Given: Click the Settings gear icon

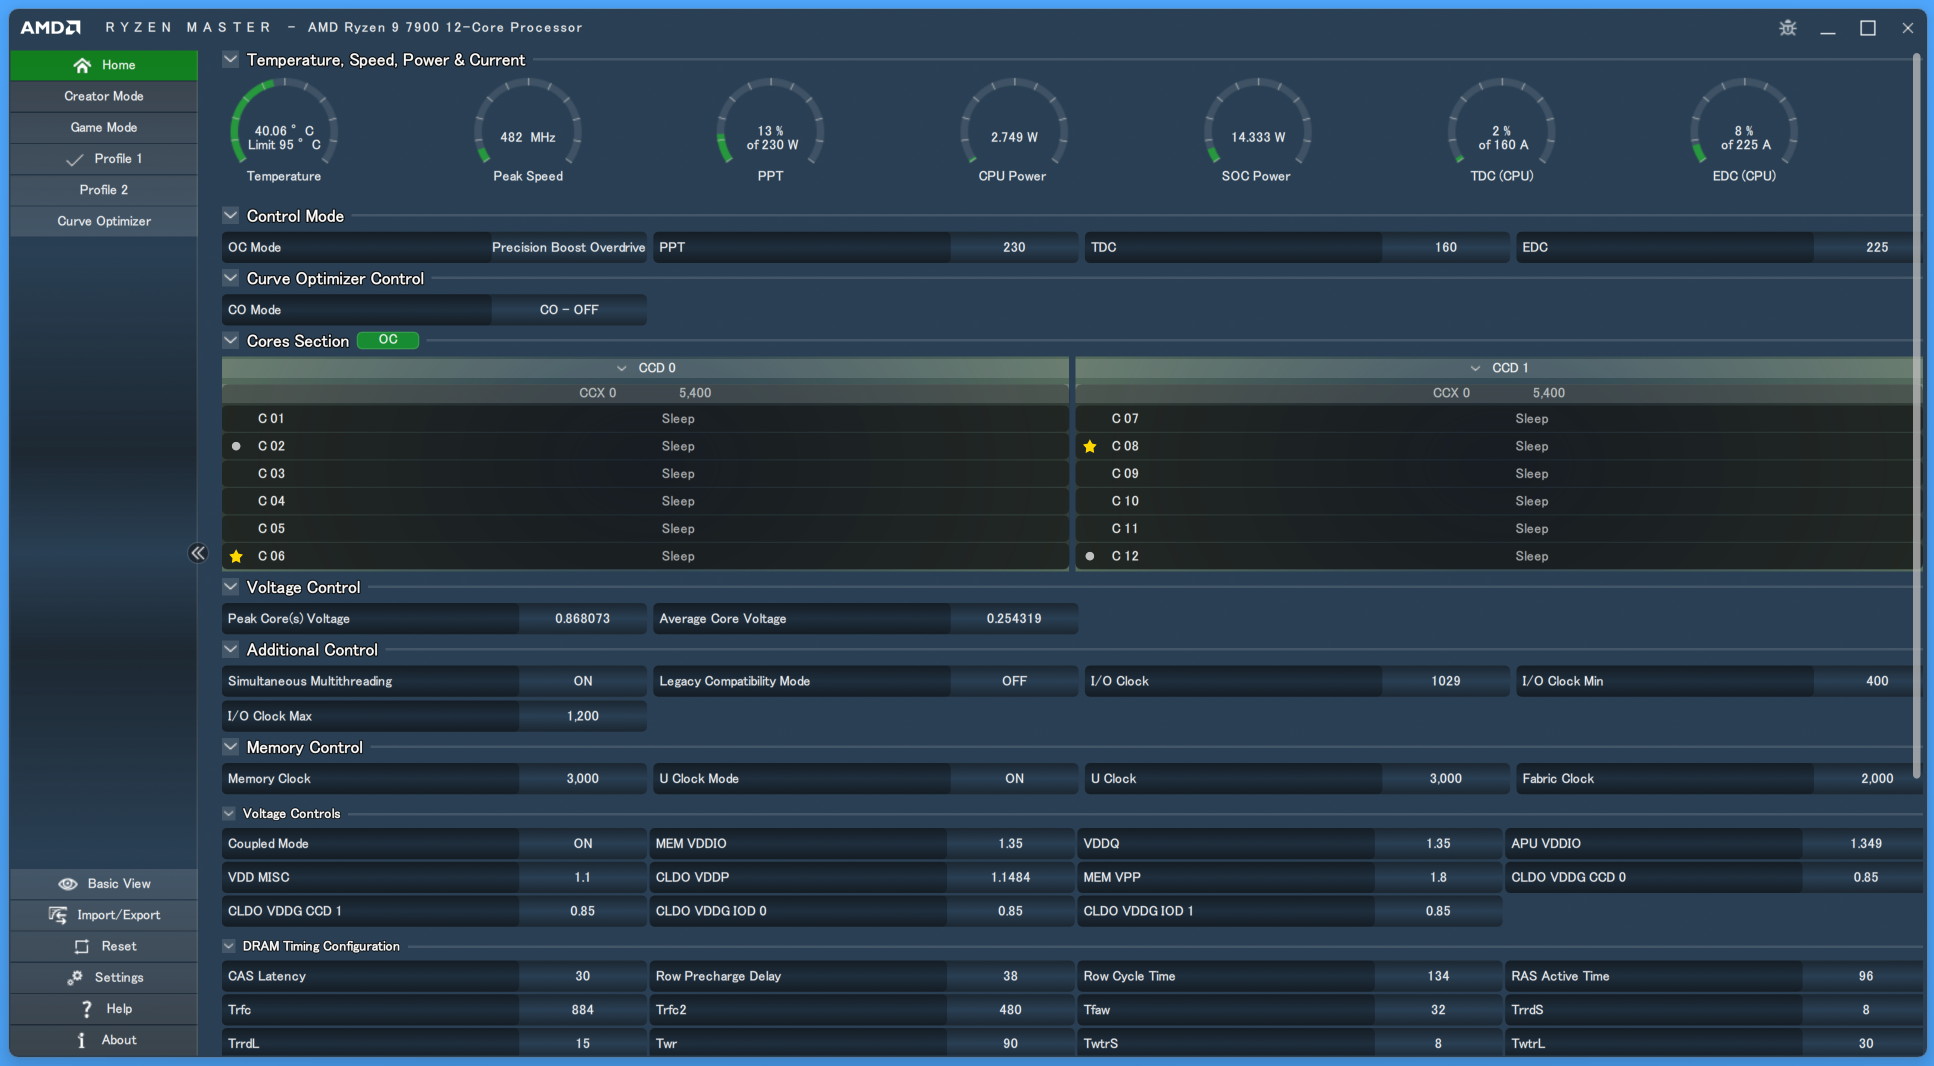Looking at the screenshot, I should [x=75, y=977].
